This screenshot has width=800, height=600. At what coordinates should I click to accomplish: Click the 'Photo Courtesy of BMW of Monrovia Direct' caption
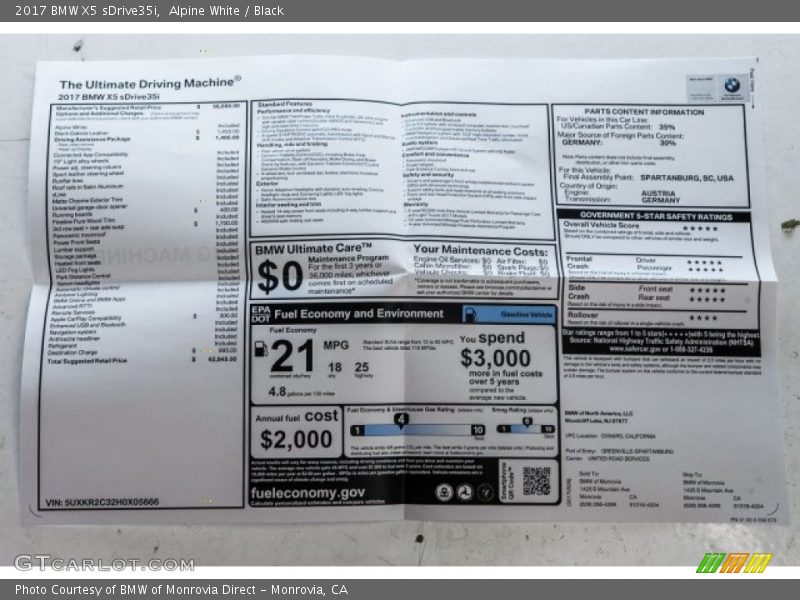181,590
